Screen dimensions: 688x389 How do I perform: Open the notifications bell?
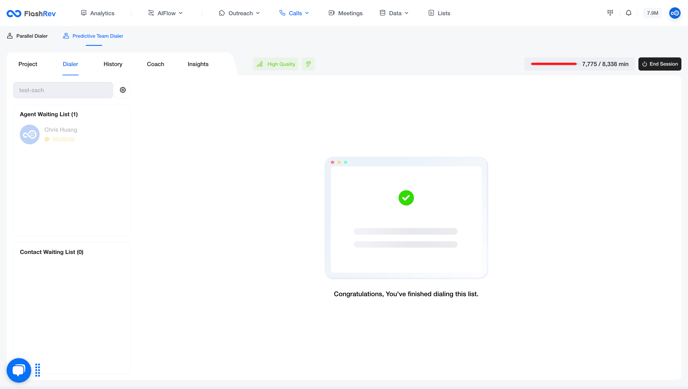click(628, 13)
